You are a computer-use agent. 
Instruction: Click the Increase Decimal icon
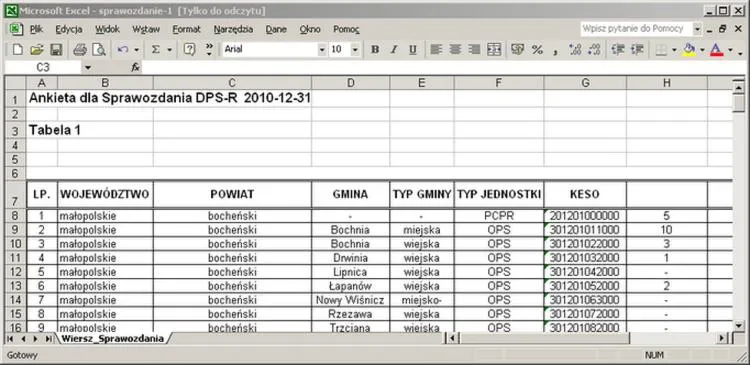point(575,49)
